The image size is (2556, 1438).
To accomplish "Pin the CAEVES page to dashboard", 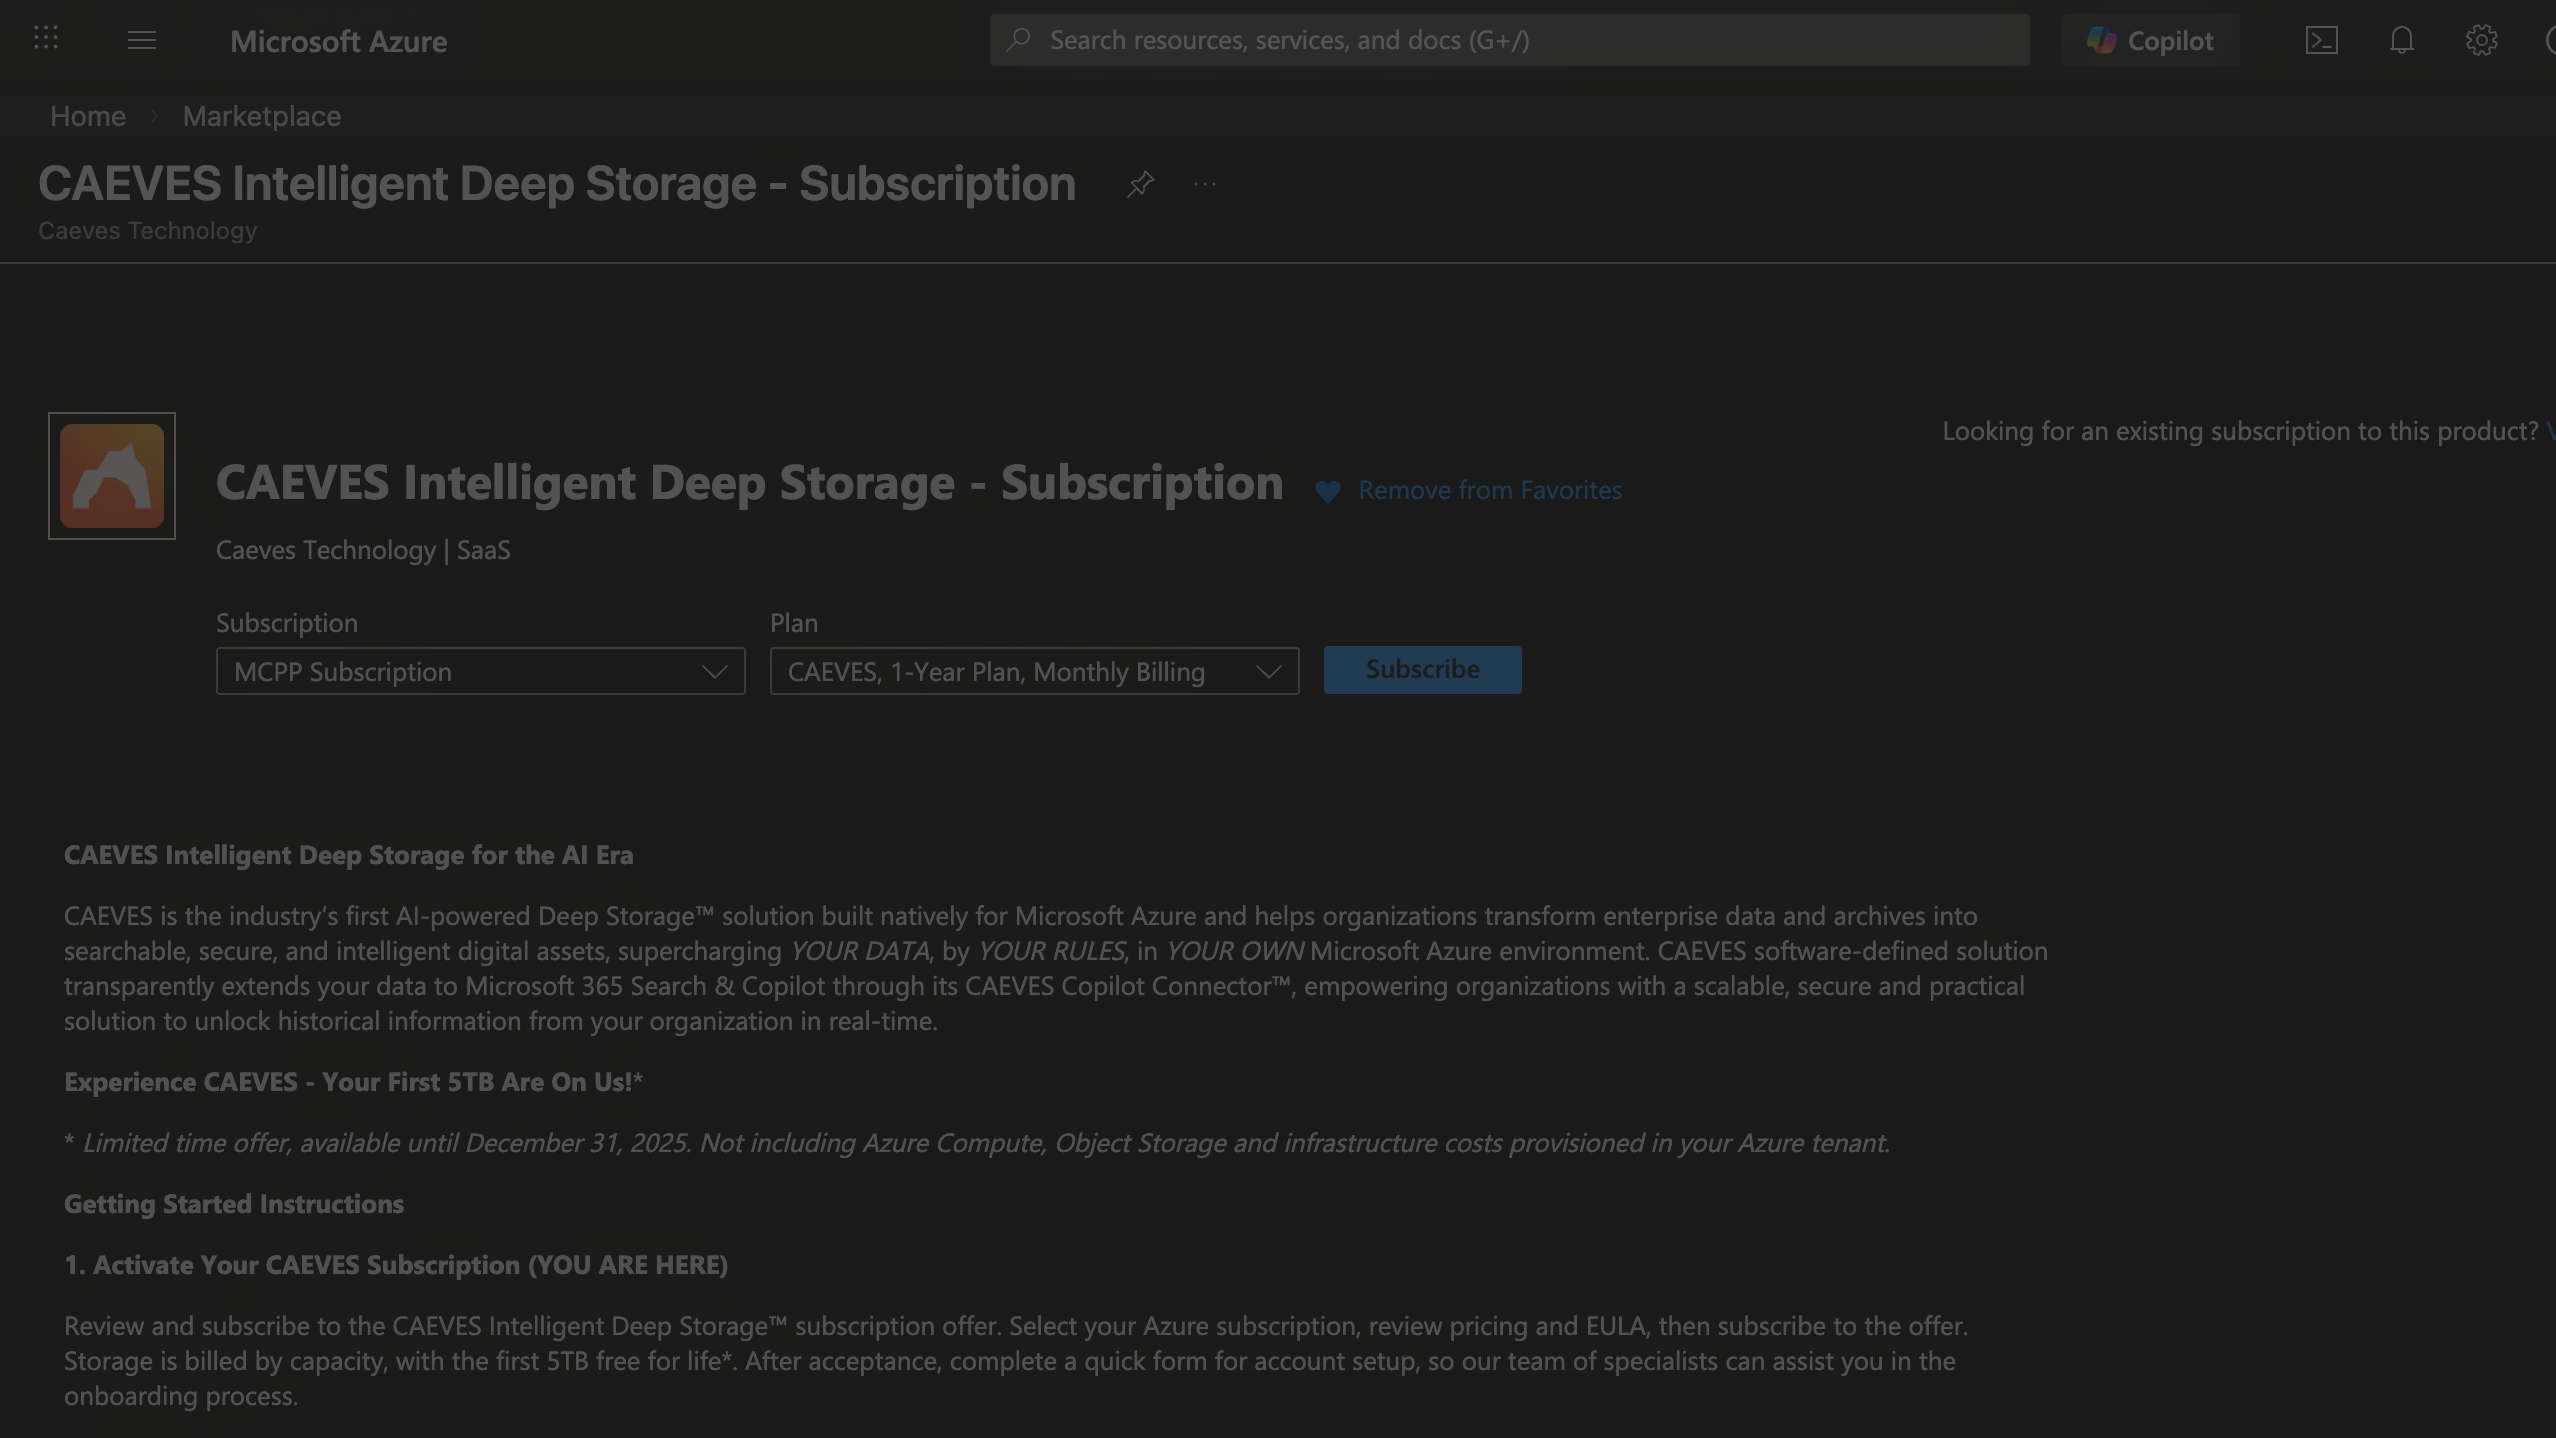I will [x=1140, y=184].
